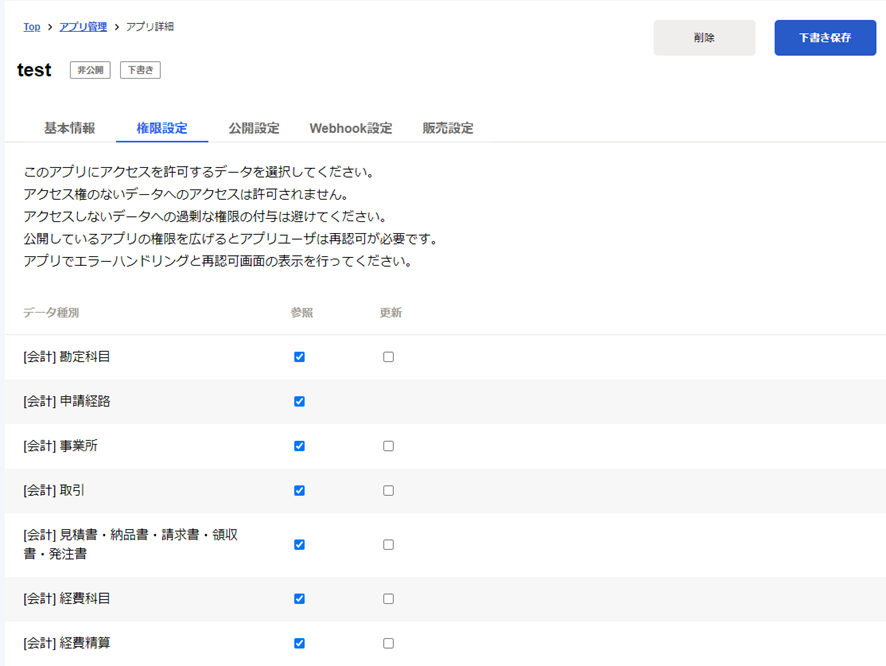Open the 販売設定 tab
Image resolution: width=886 pixels, height=666 pixels.
point(448,128)
